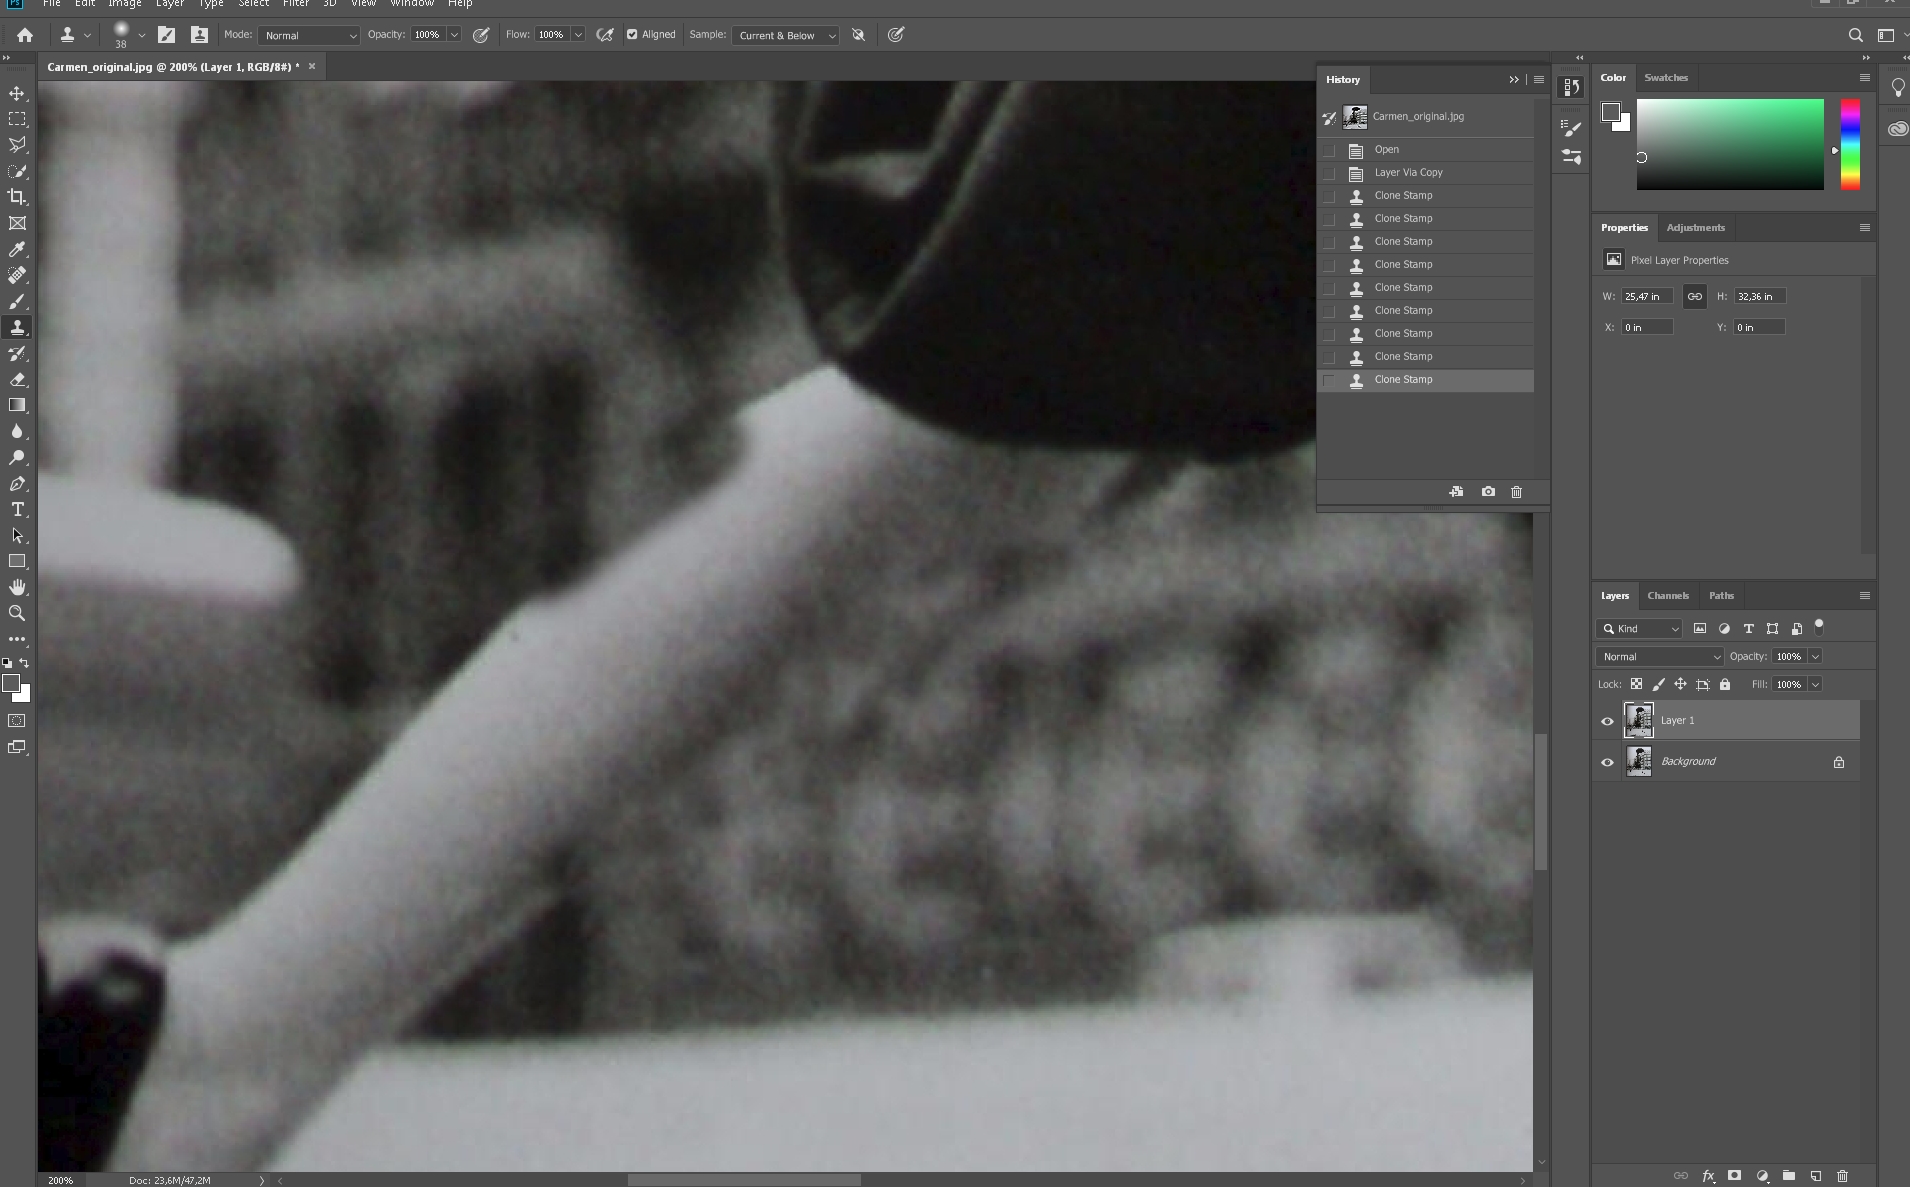Select the Zoom tool

tap(17, 613)
